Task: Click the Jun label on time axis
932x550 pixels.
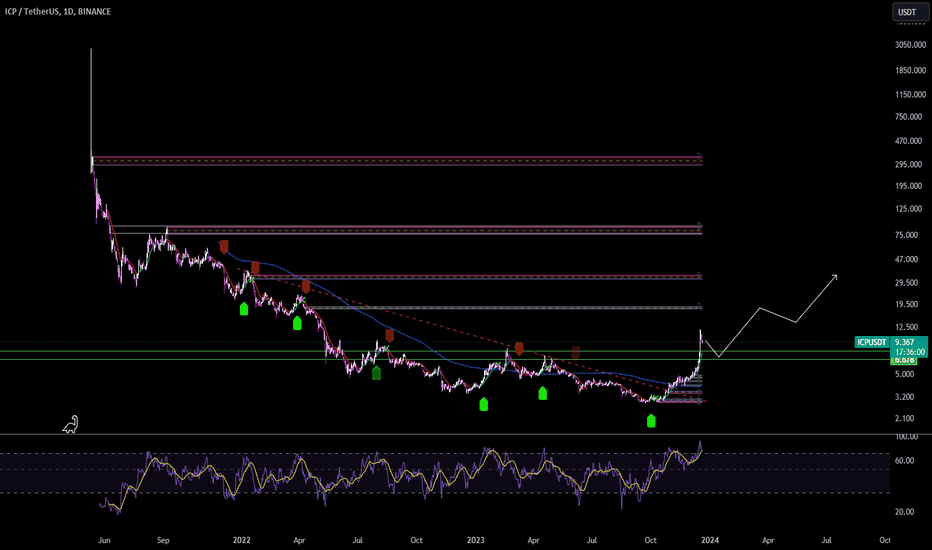Action: coord(104,540)
